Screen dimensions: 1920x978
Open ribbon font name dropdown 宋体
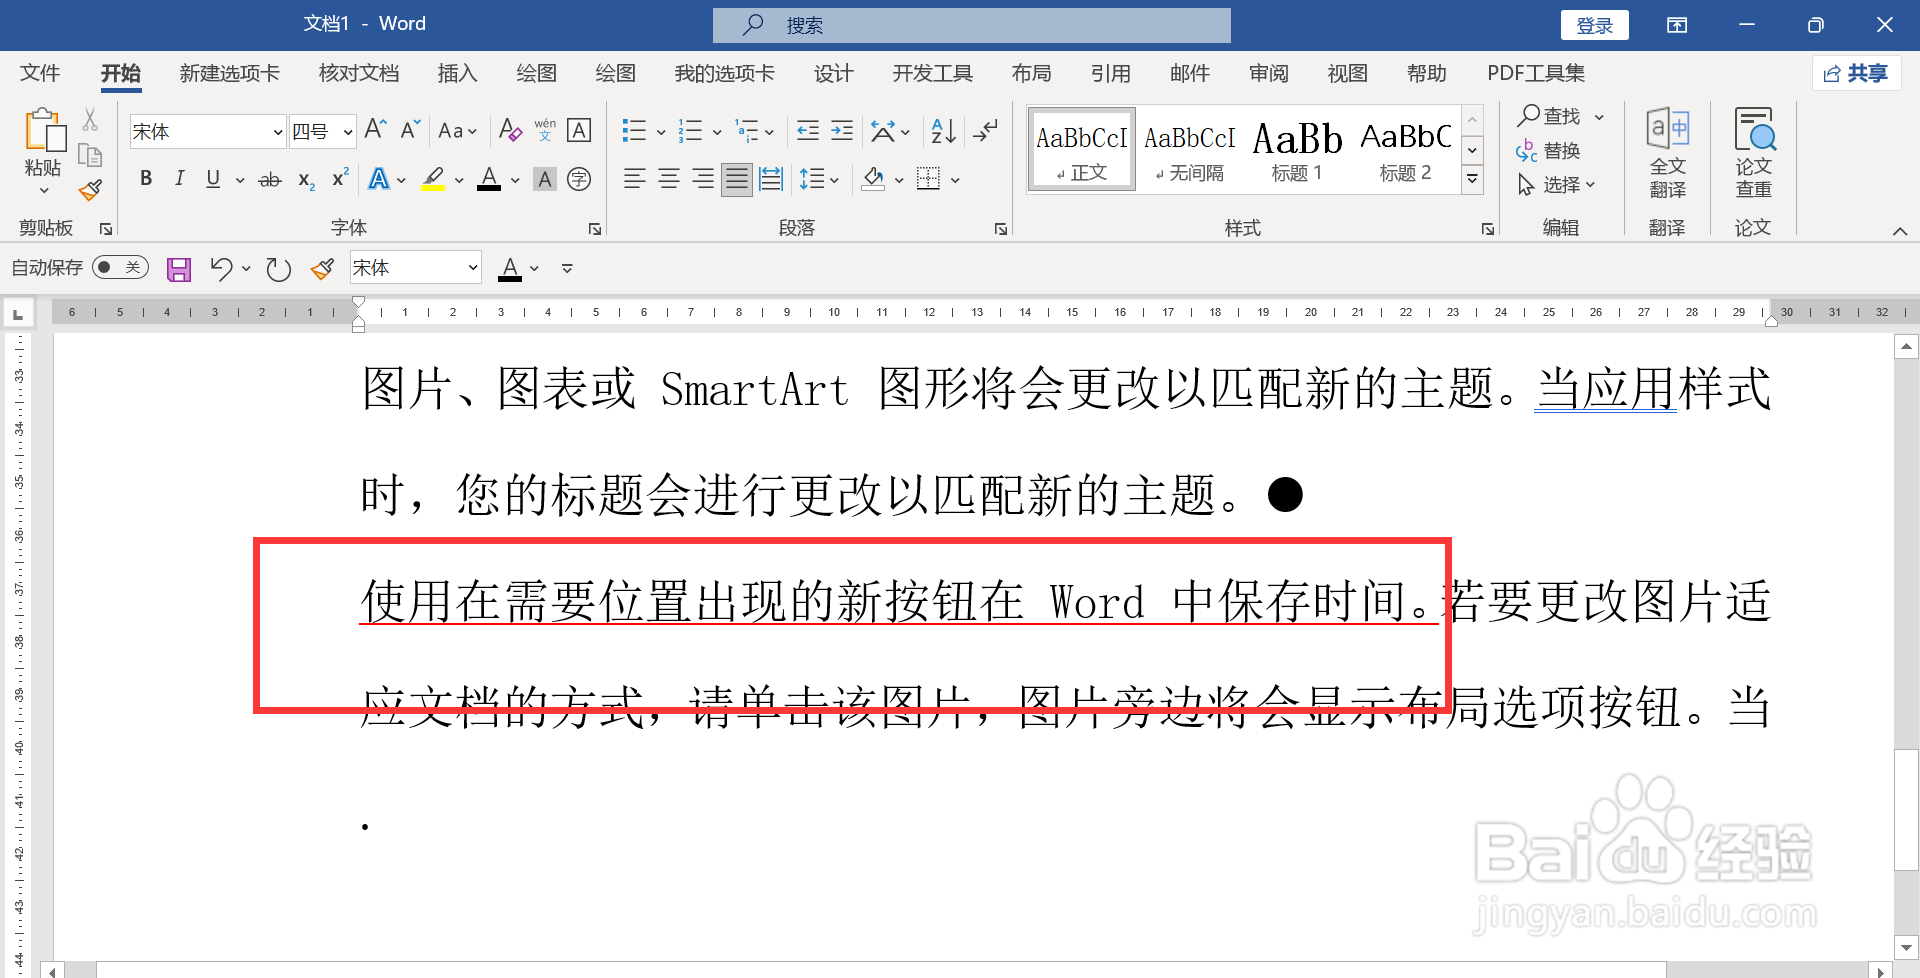pos(277,132)
